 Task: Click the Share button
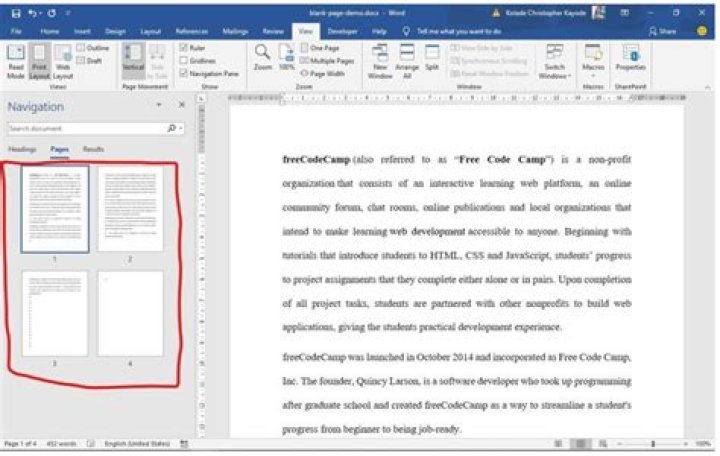pyautogui.click(x=663, y=31)
